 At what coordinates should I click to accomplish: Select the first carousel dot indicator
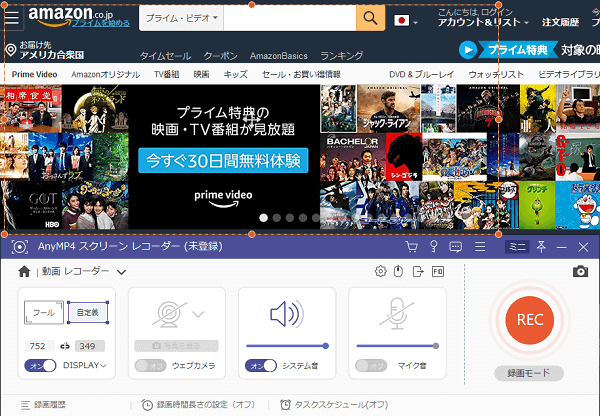tap(263, 218)
